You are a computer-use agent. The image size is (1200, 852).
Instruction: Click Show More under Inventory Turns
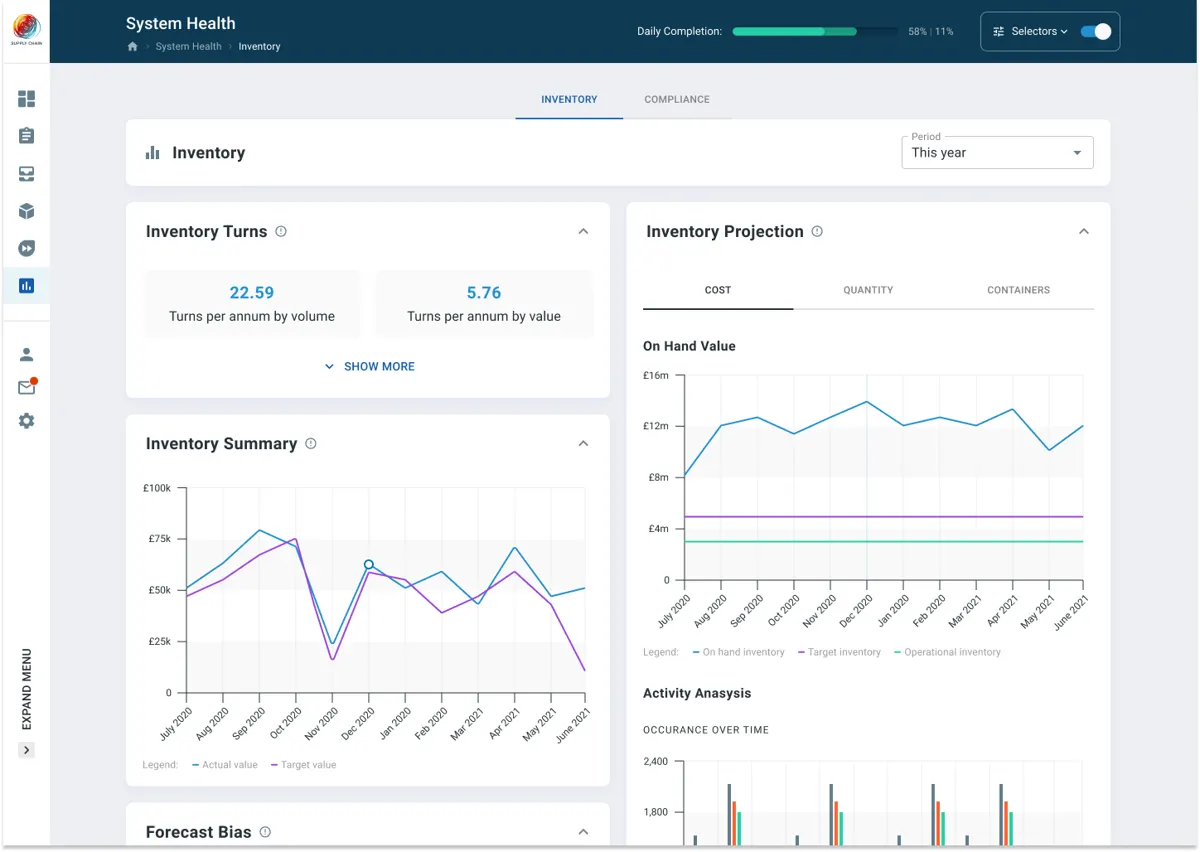pos(369,367)
